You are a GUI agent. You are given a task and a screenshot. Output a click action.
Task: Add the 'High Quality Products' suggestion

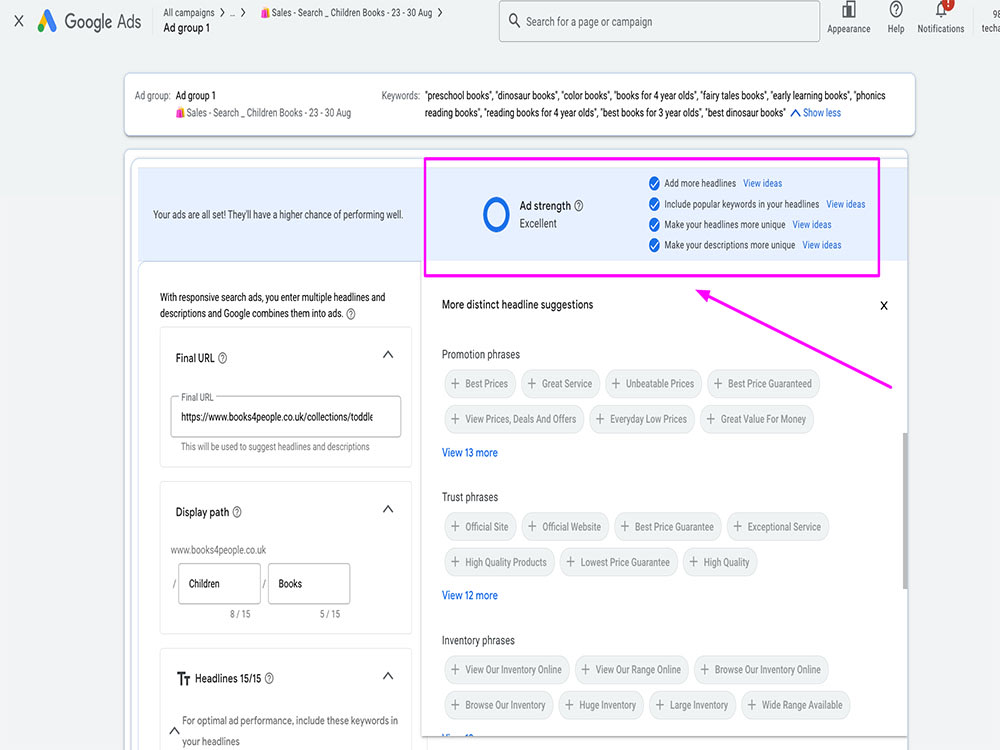point(499,562)
